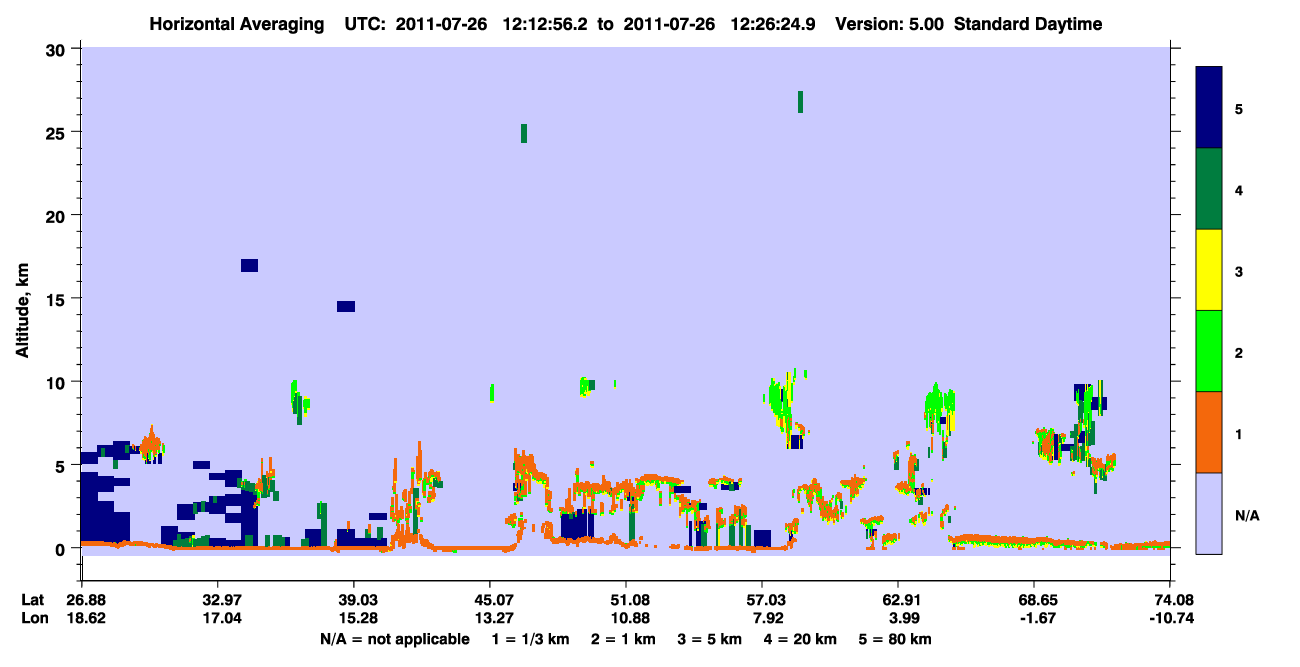
Task: Click the y-axis tick label 20
Action: tap(58, 215)
